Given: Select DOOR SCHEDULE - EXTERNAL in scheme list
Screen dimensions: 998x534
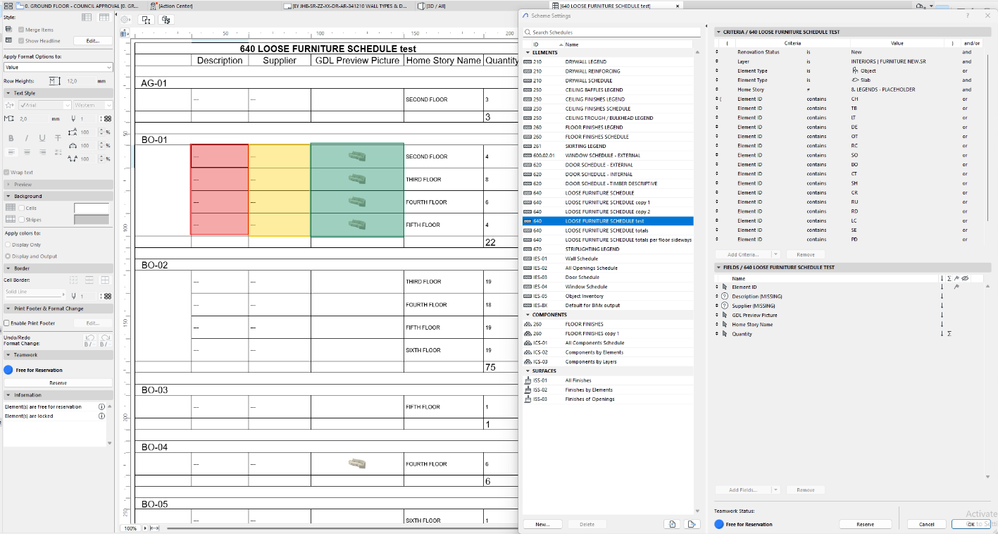Looking at the screenshot, I should [599, 165].
